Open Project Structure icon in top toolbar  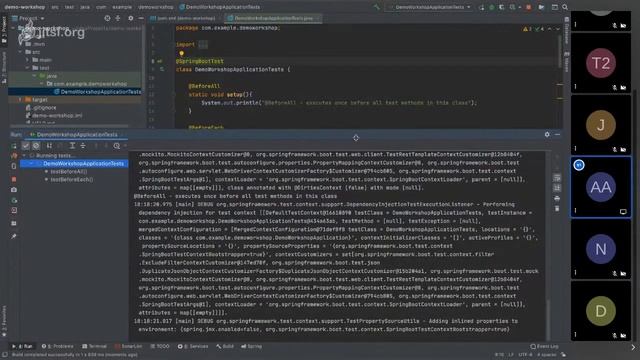(541, 7)
